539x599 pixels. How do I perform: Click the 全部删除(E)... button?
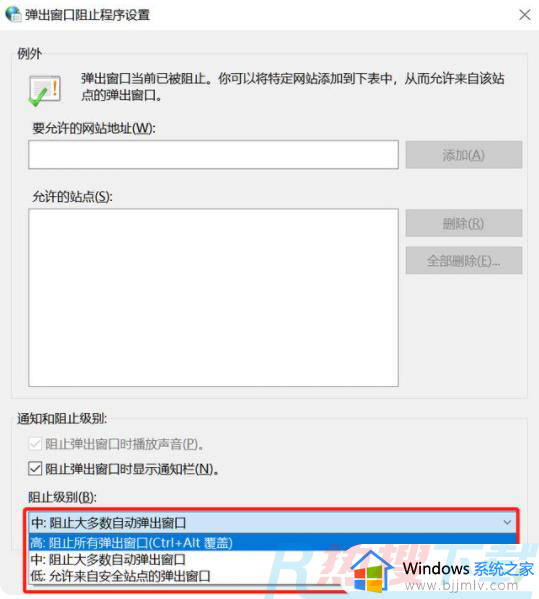pos(464,261)
